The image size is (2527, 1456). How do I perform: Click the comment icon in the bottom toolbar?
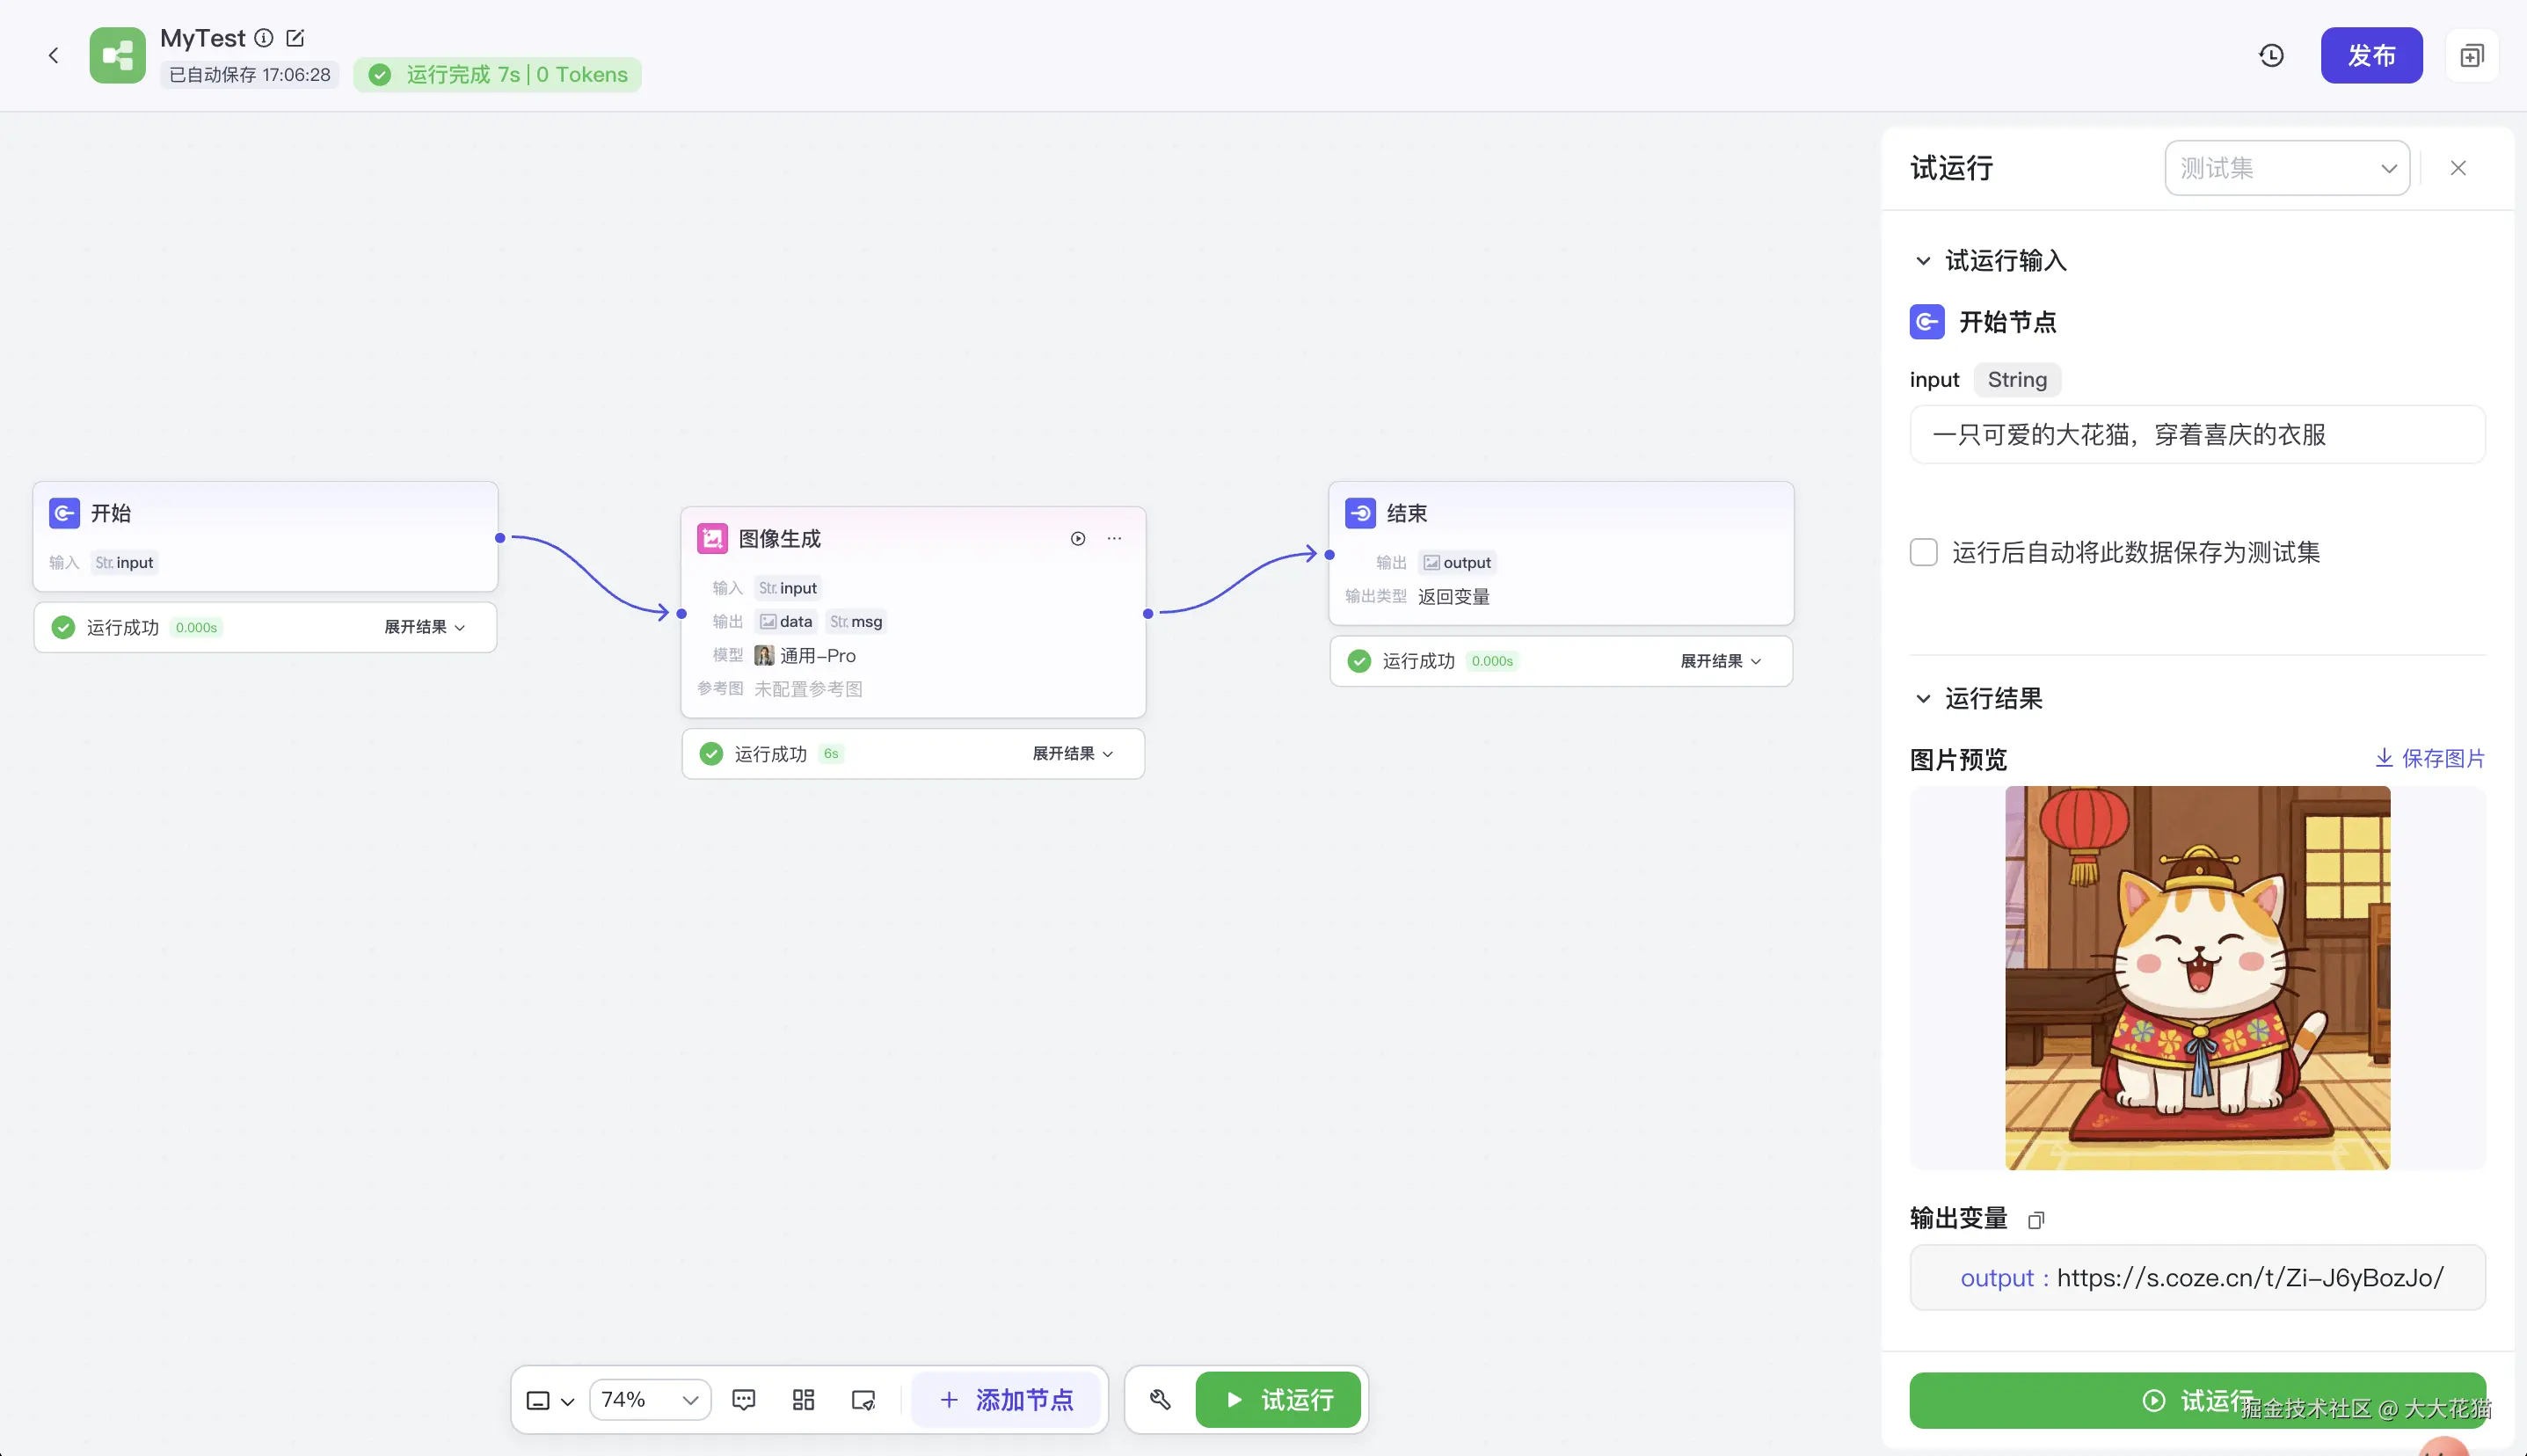[x=743, y=1399]
